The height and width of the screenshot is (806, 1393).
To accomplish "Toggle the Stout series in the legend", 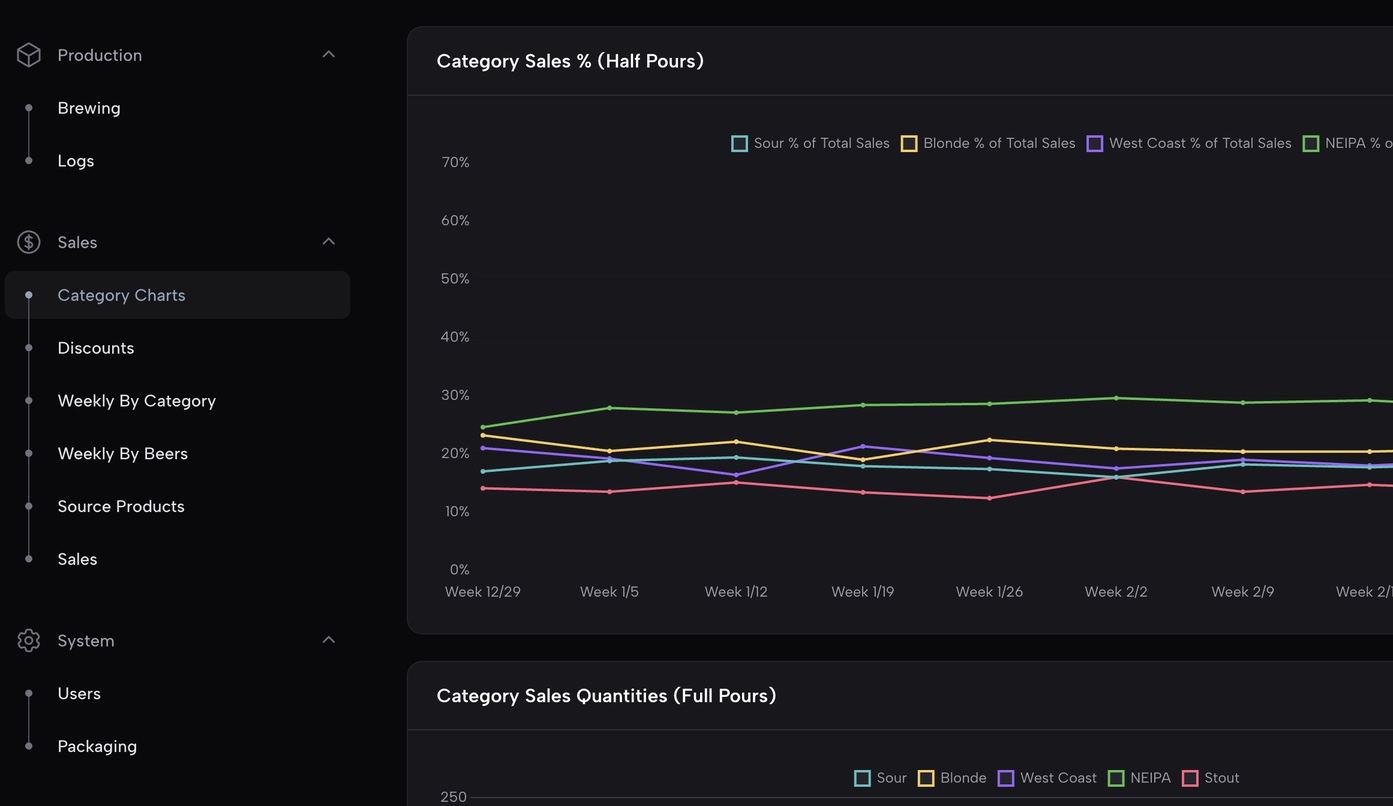I will tap(1189, 777).
